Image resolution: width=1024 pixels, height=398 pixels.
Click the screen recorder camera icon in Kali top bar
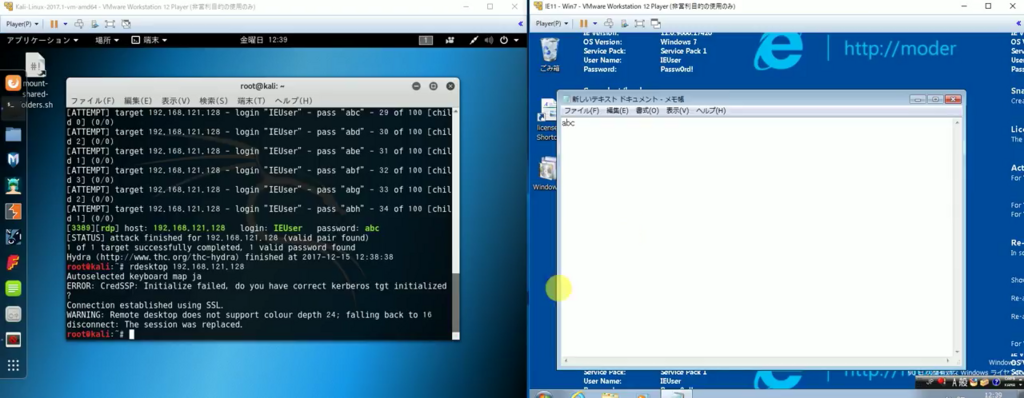(x=450, y=40)
